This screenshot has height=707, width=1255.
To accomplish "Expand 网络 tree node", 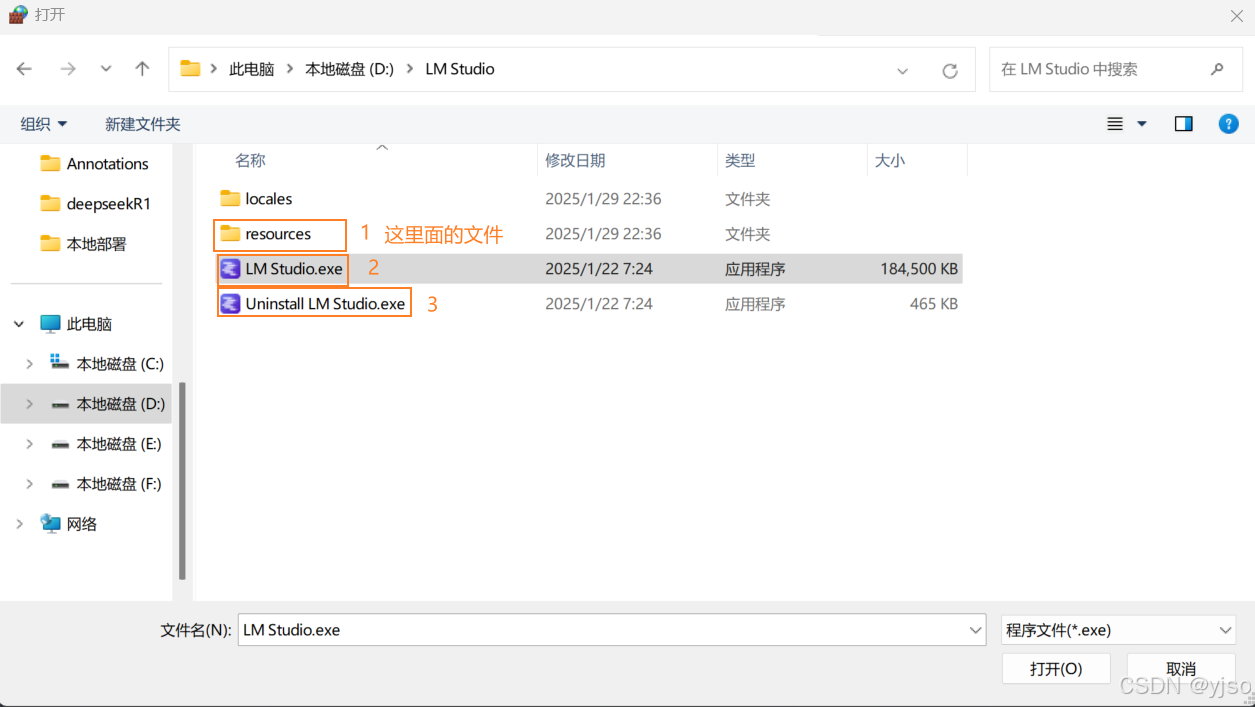I will 19,524.
